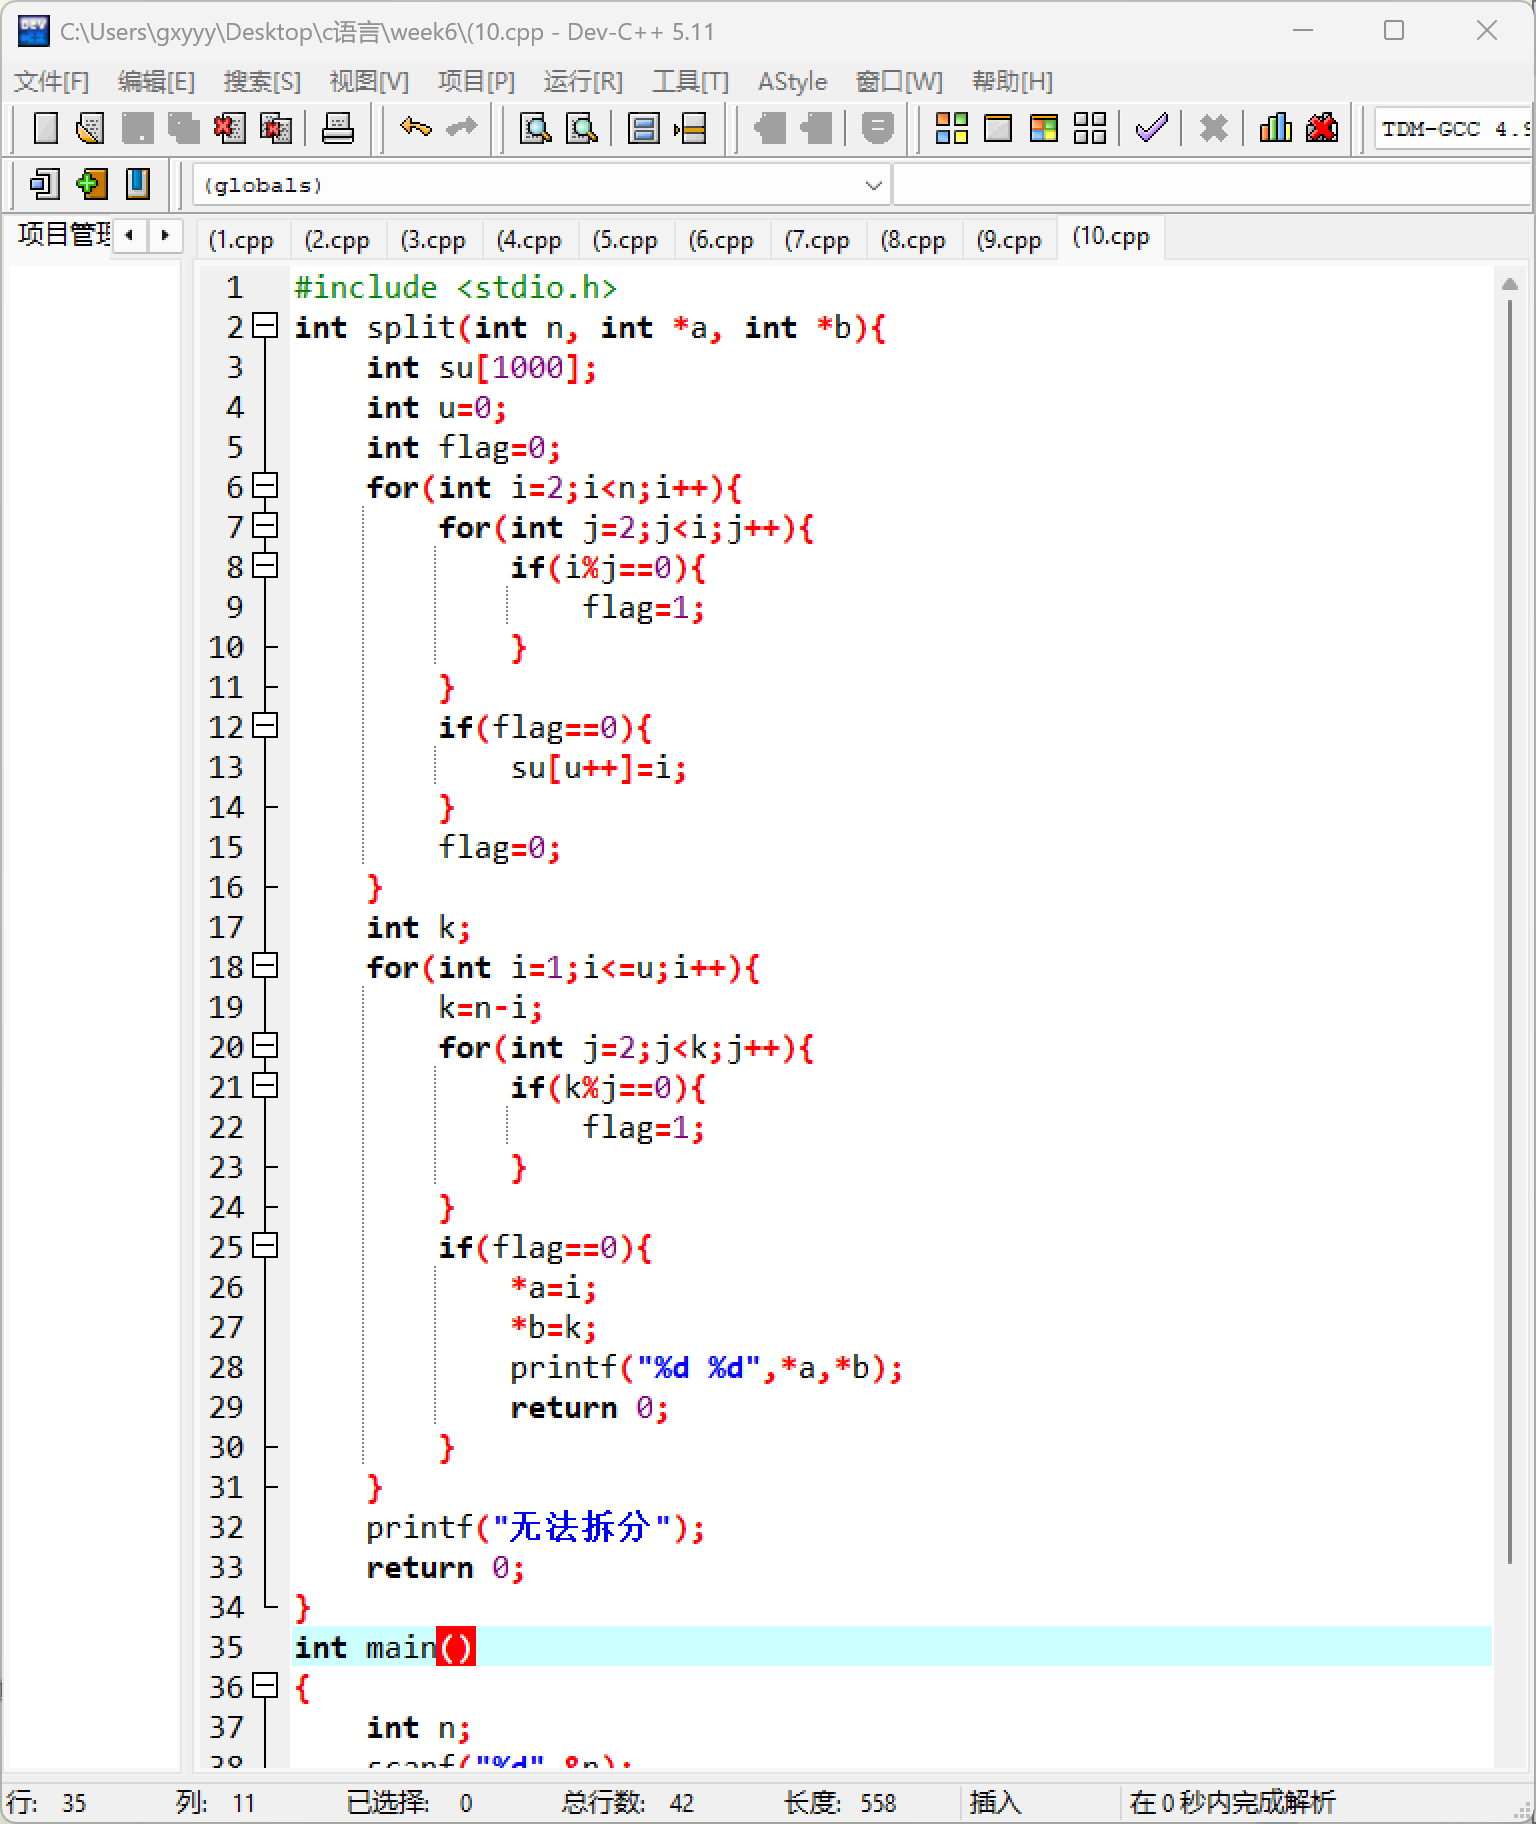Click the editor vertical scrollbar thumb

click(1510, 930)
